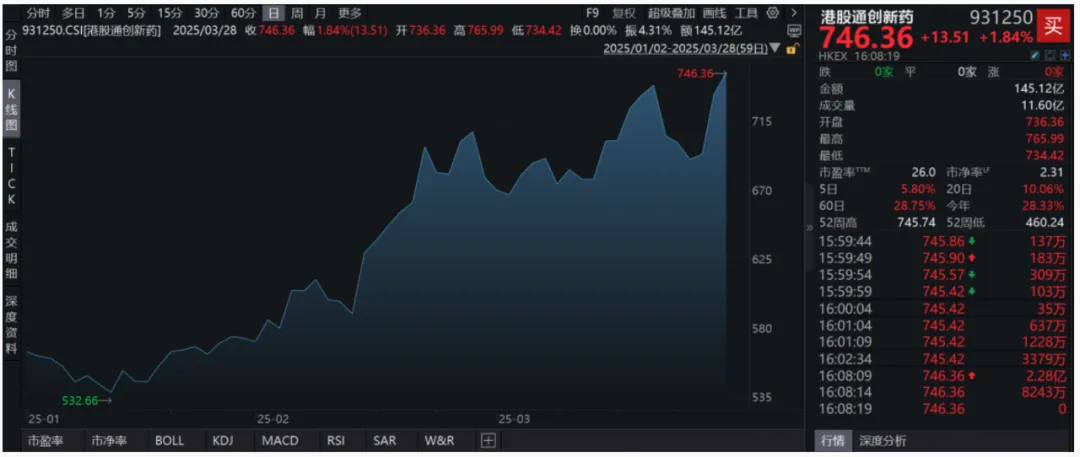Click the plus icon to add an indicator
Screen dimensions: 1080x457
(487, 440)
